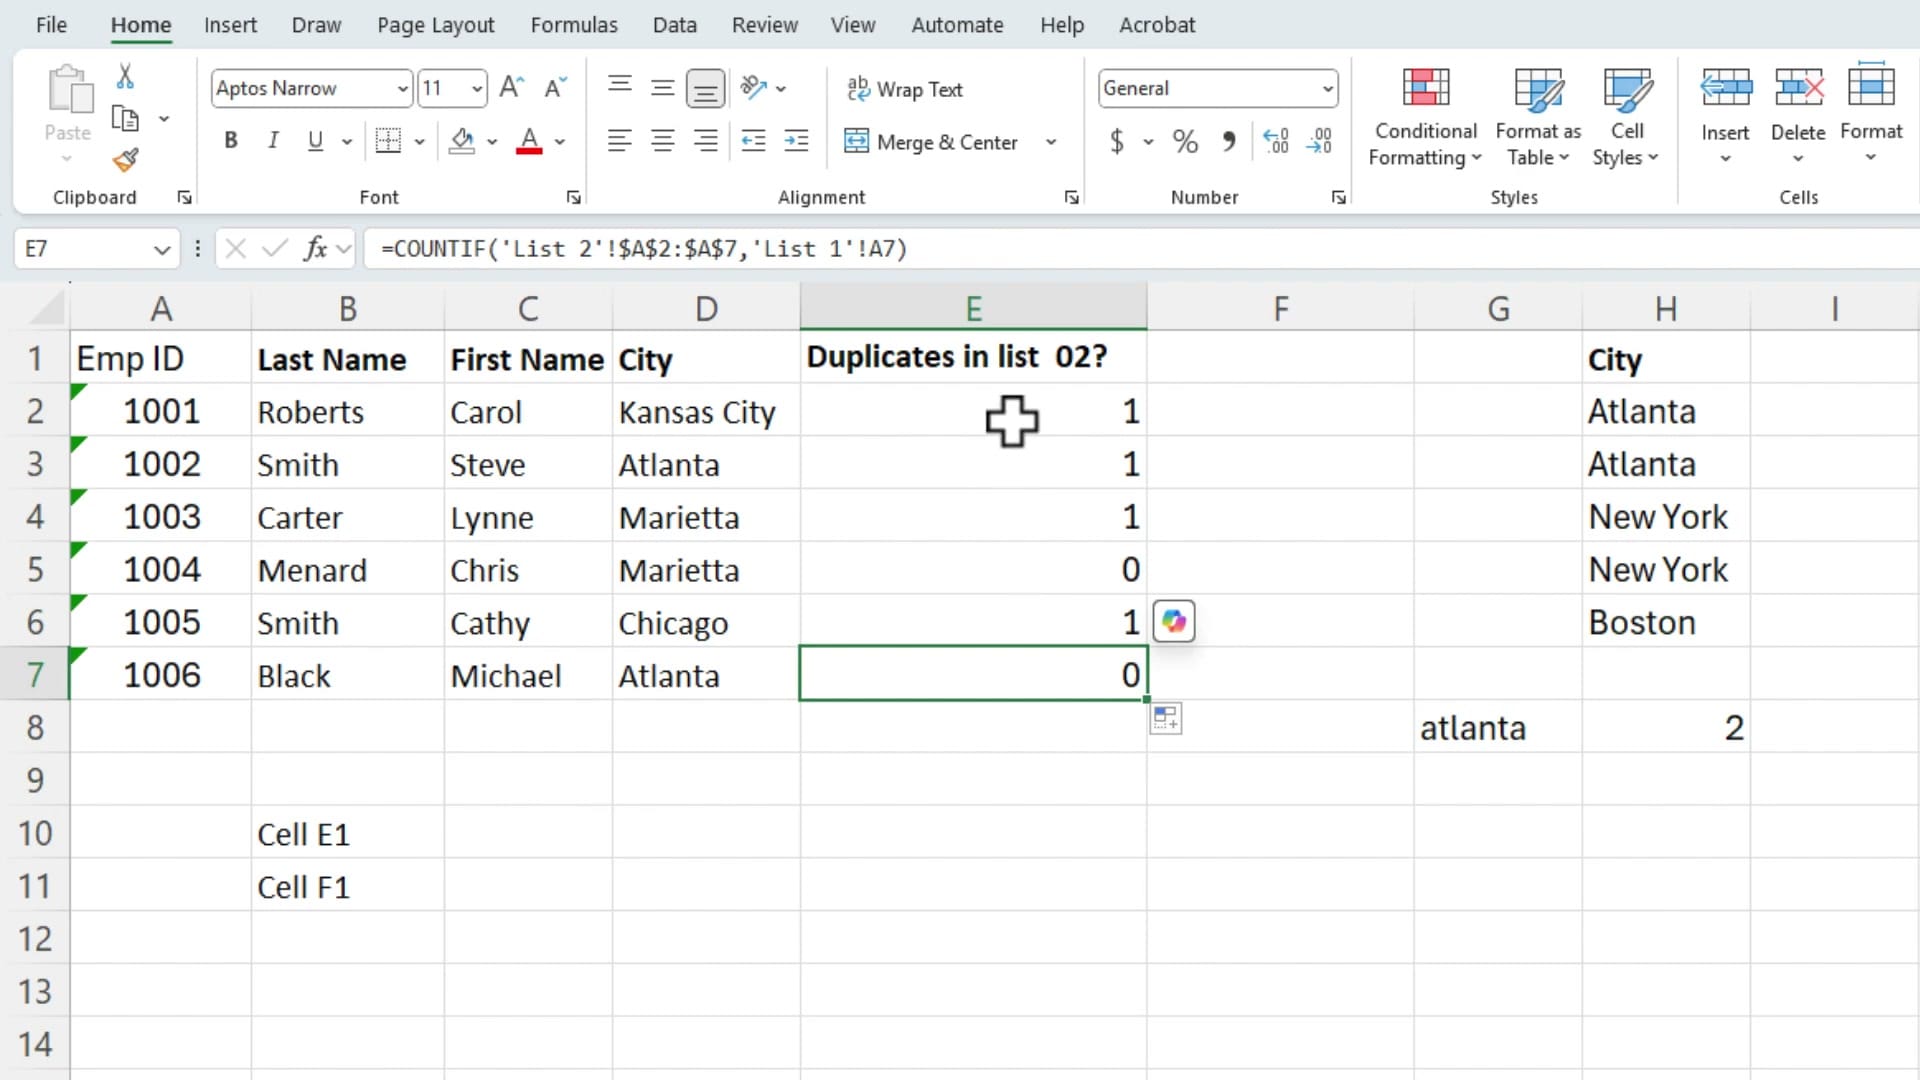Open the Font Color red swatch

coord(528,141)
